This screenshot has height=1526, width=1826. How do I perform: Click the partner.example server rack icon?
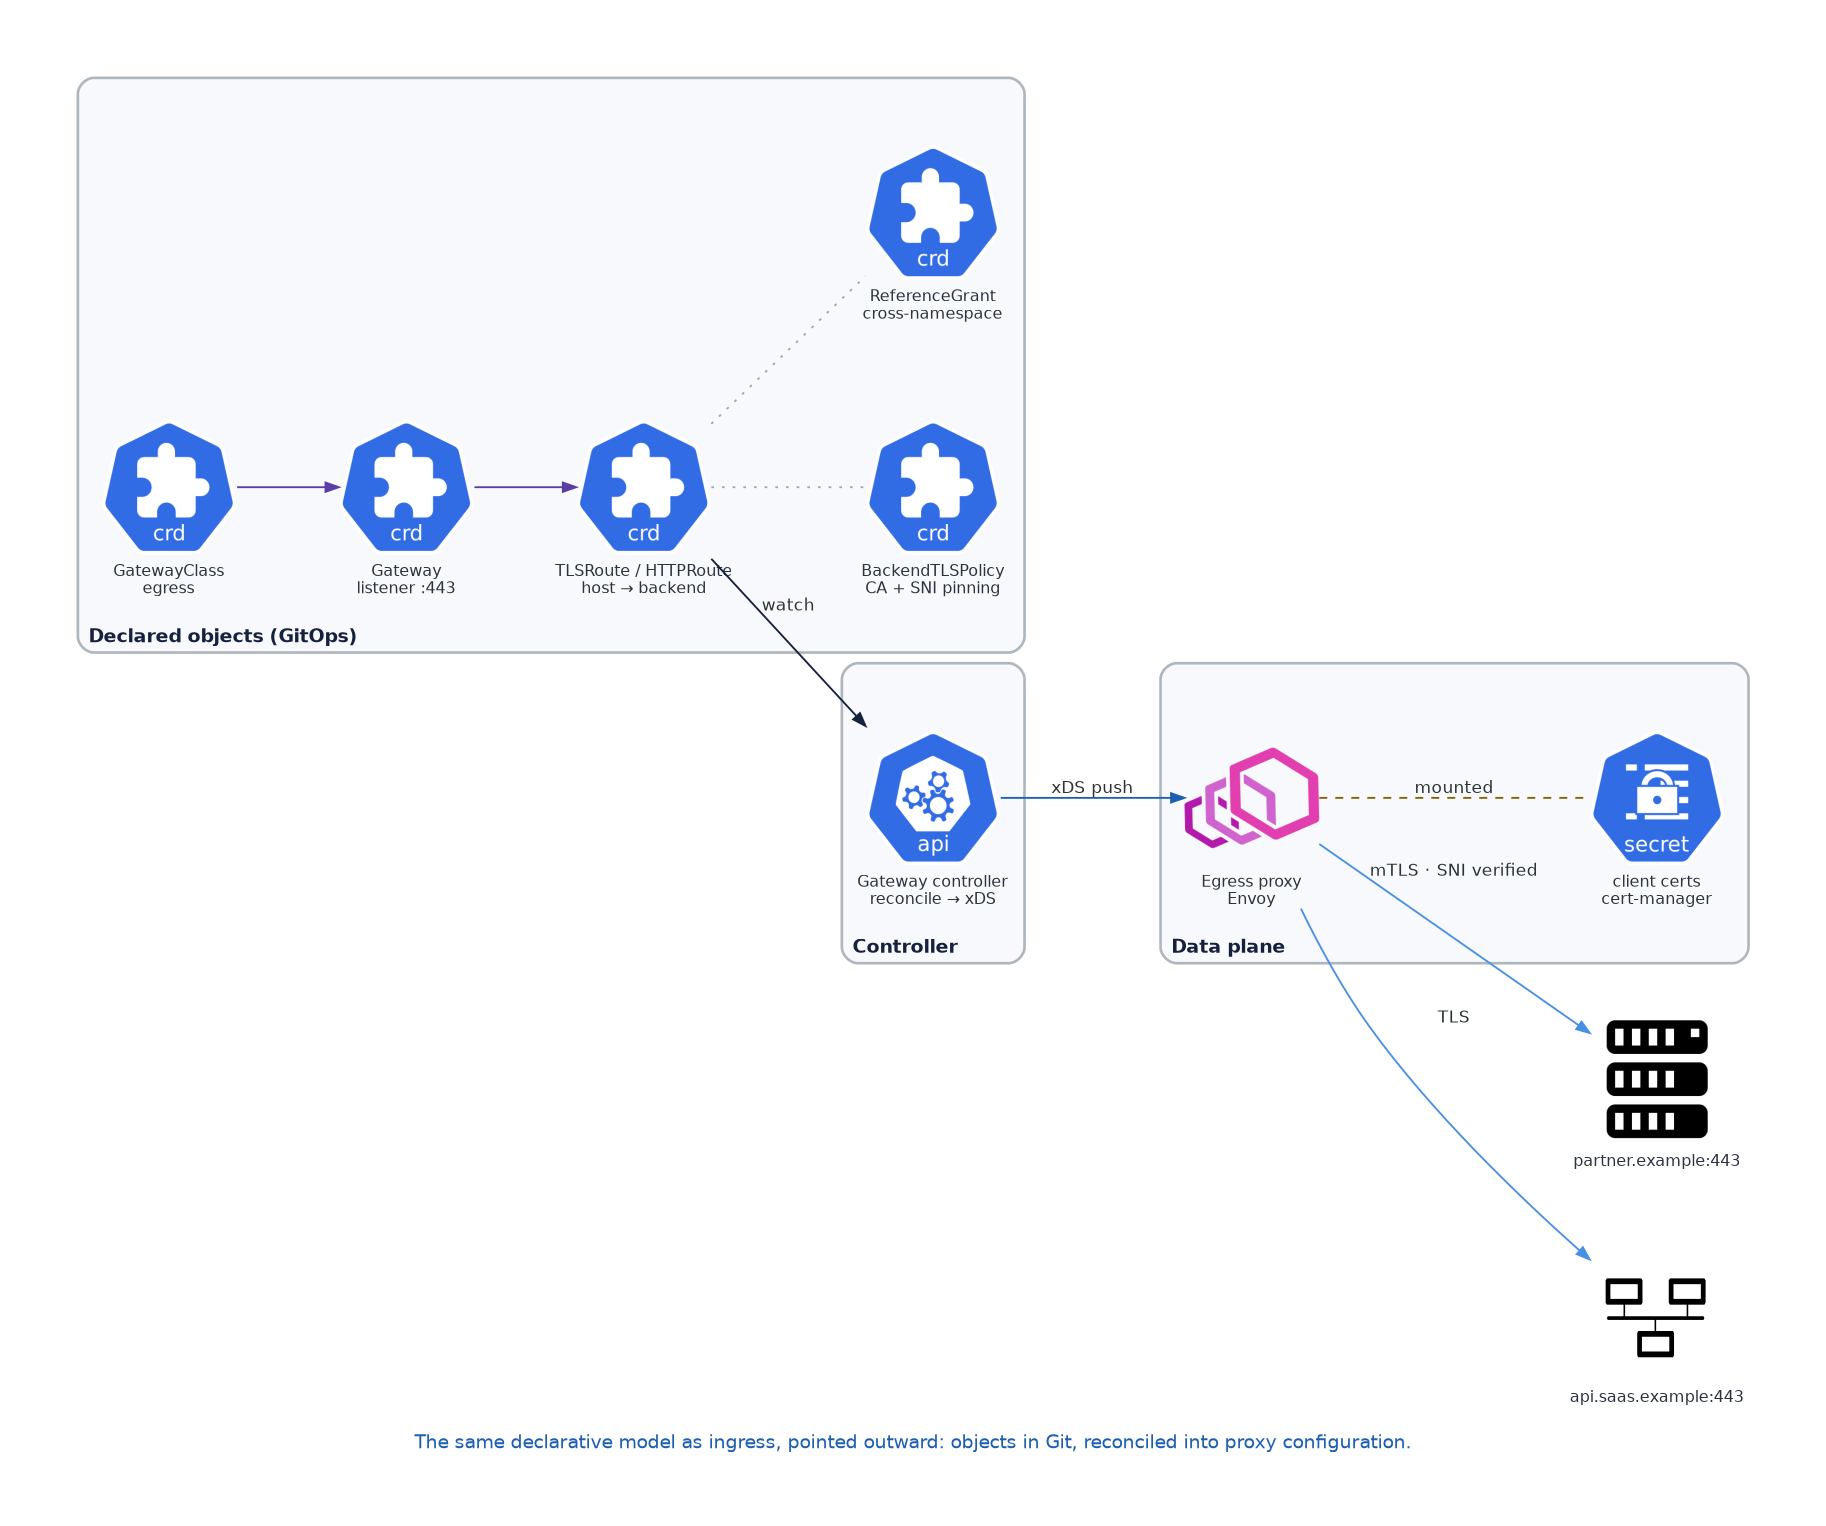pos(1657,1079)
